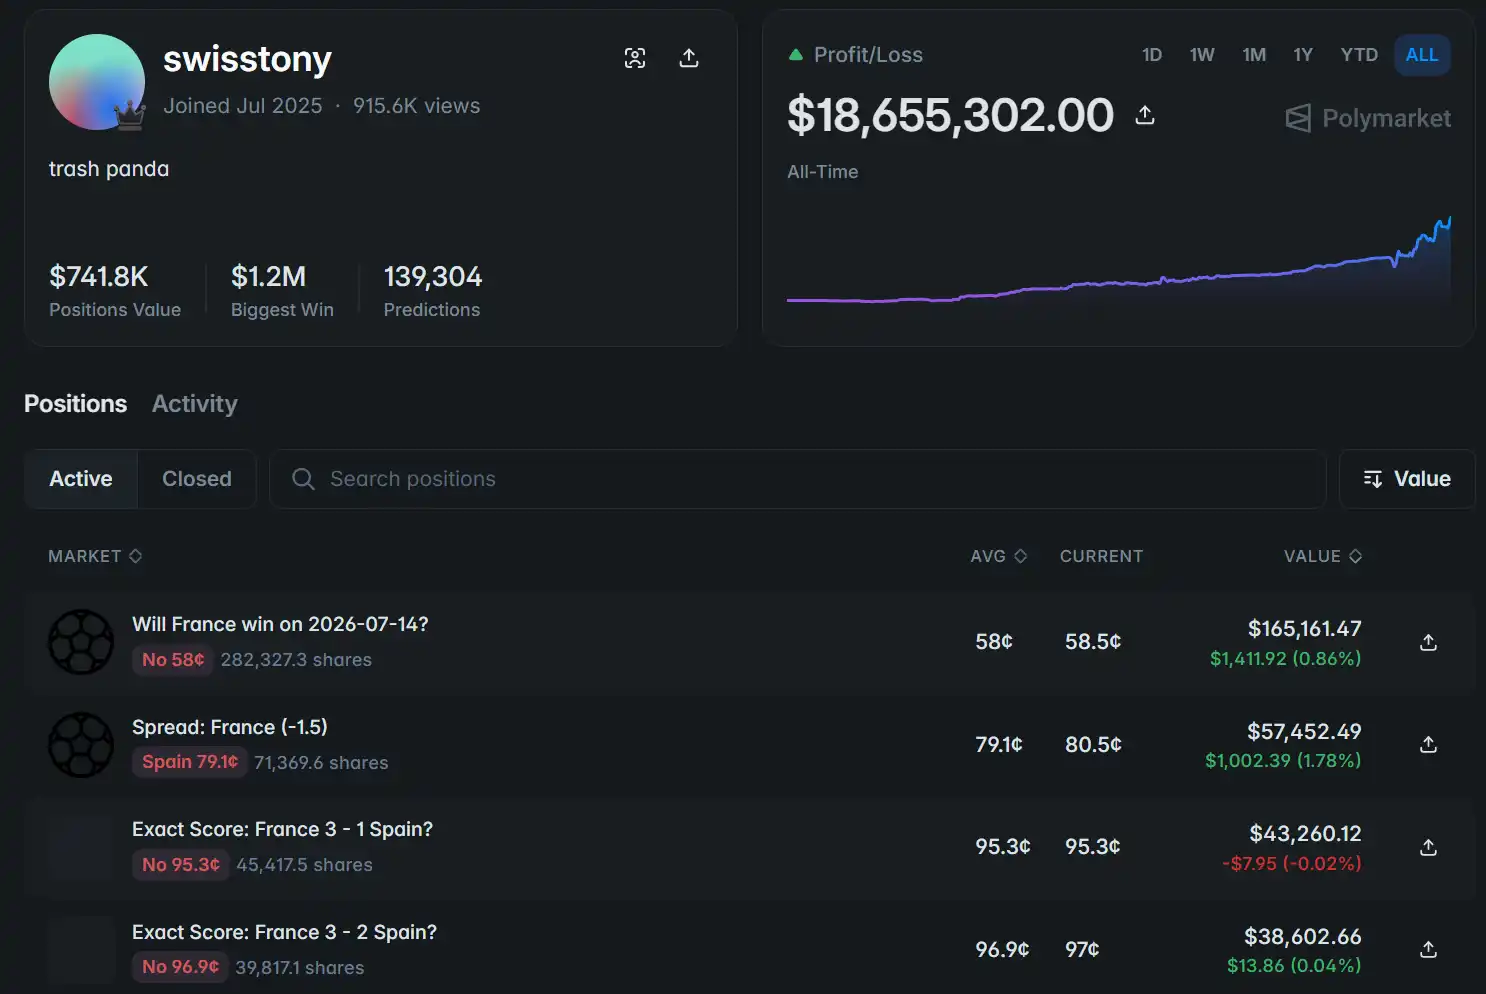The height and width of the screenshot is (994, 1486).
Task: Open the Will France win on 2026-07-14 market
Action: pyautogui.click(x=280, y=624)
